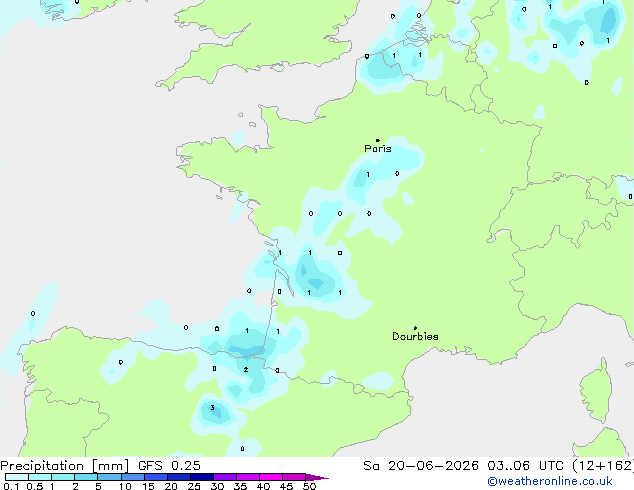This screenshot has height=490, width=634.
Task: Select the 25–30 mm dark navy legend box
Action: 202,477
